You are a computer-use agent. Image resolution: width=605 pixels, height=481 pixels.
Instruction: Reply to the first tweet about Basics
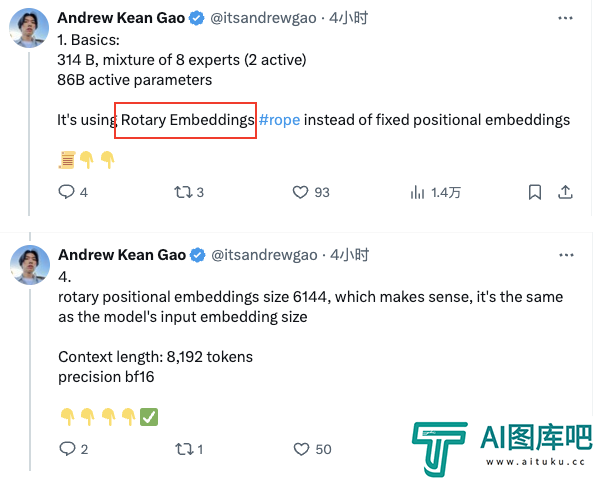pos(67,192)
